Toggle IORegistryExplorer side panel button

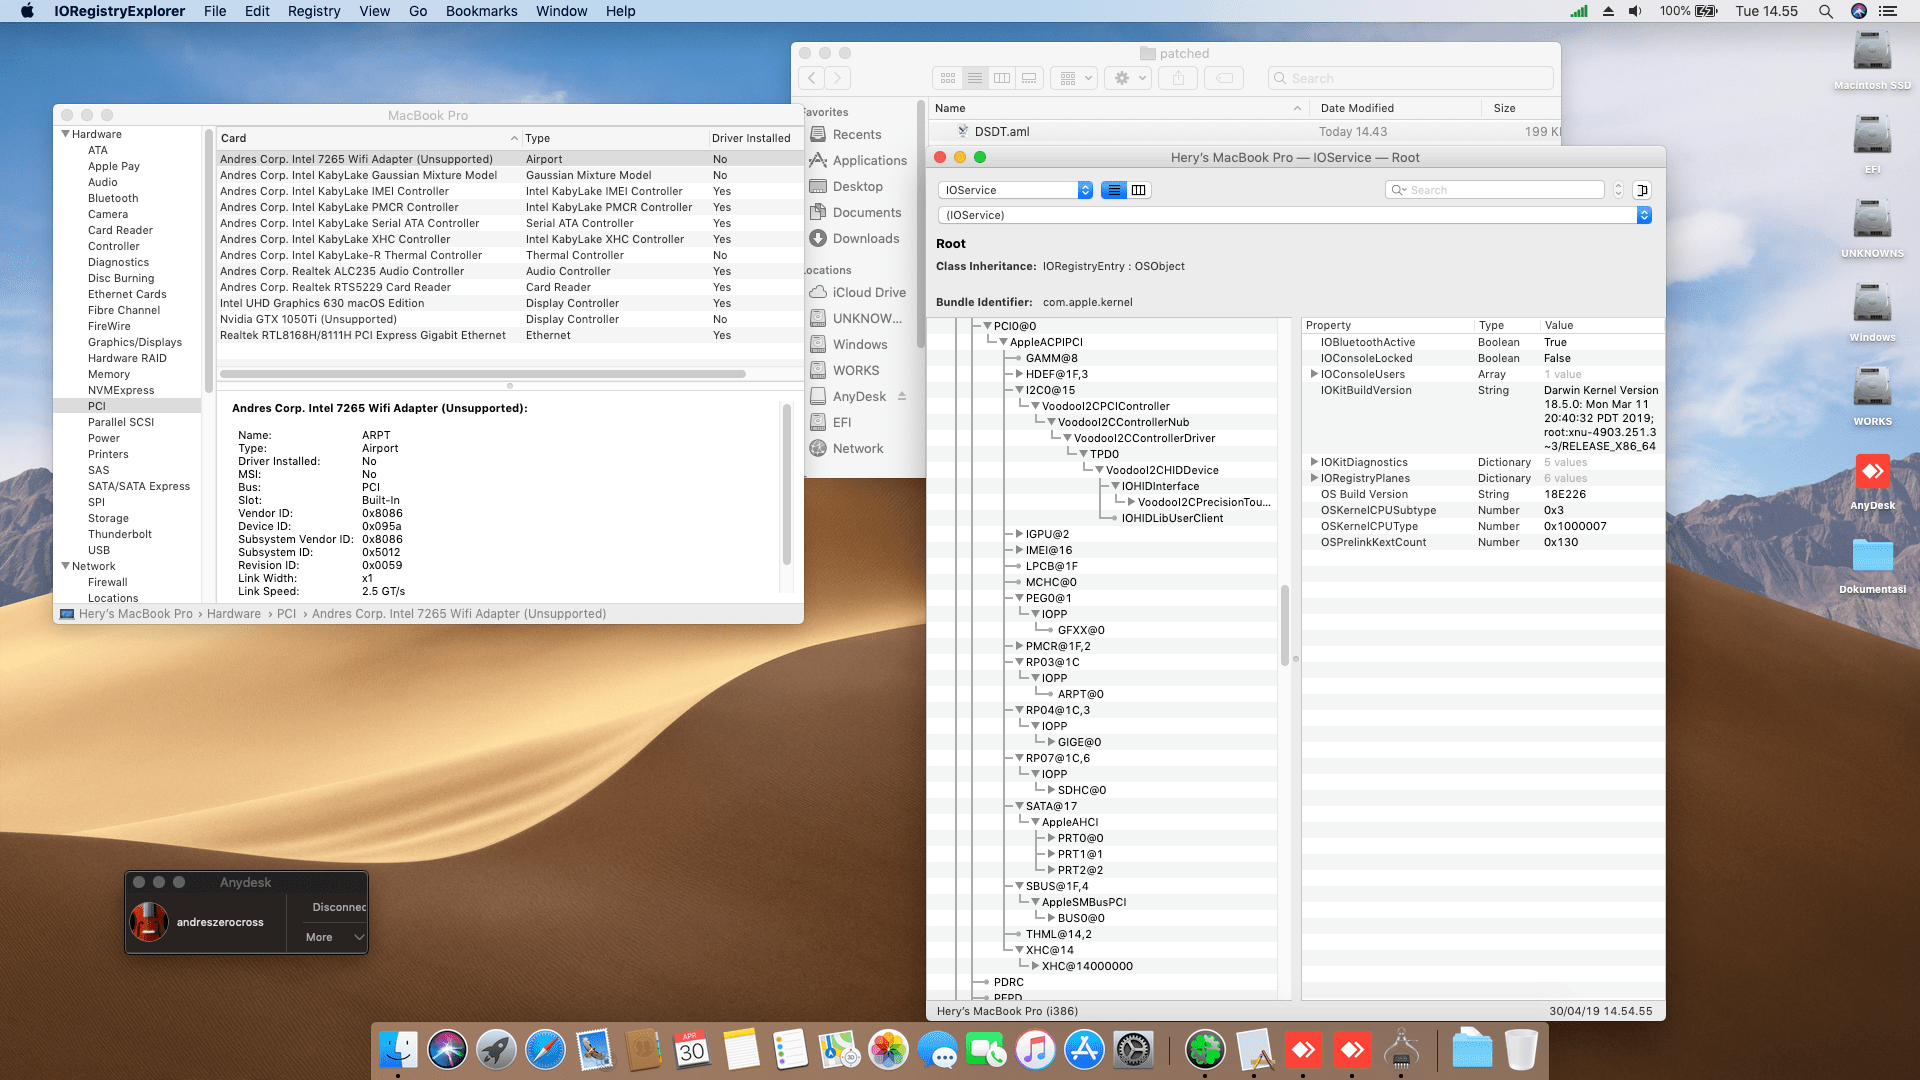(1641, 190)
